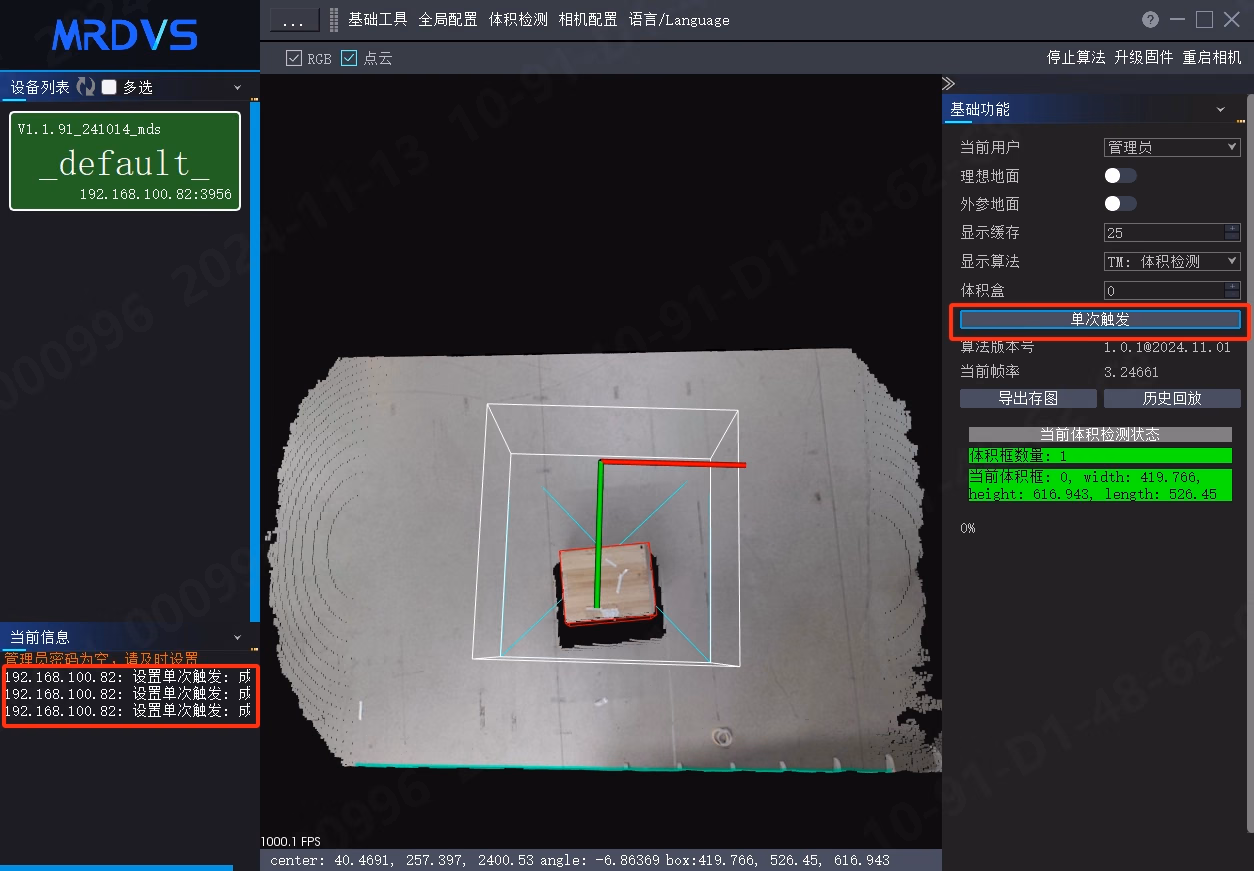This screenshot has width=1254, height=871.
Task: Click the 当前体积检测状态 header bar
Action: (x=1100, y=435)
